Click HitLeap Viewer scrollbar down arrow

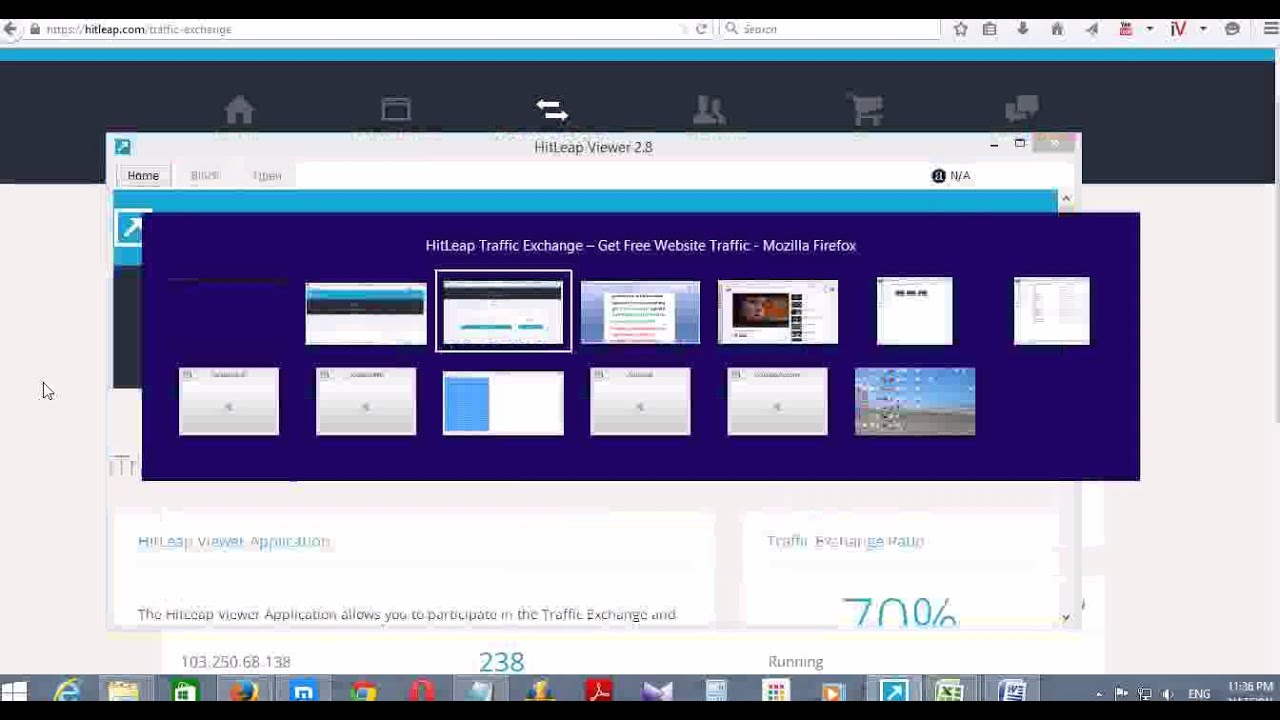(x=1066, y=617)
